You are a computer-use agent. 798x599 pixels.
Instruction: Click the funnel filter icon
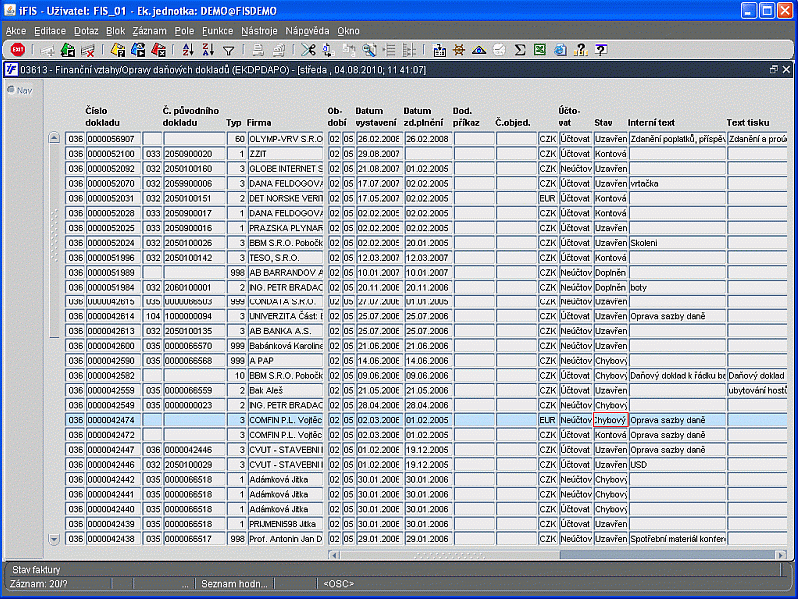pos(228,50)
